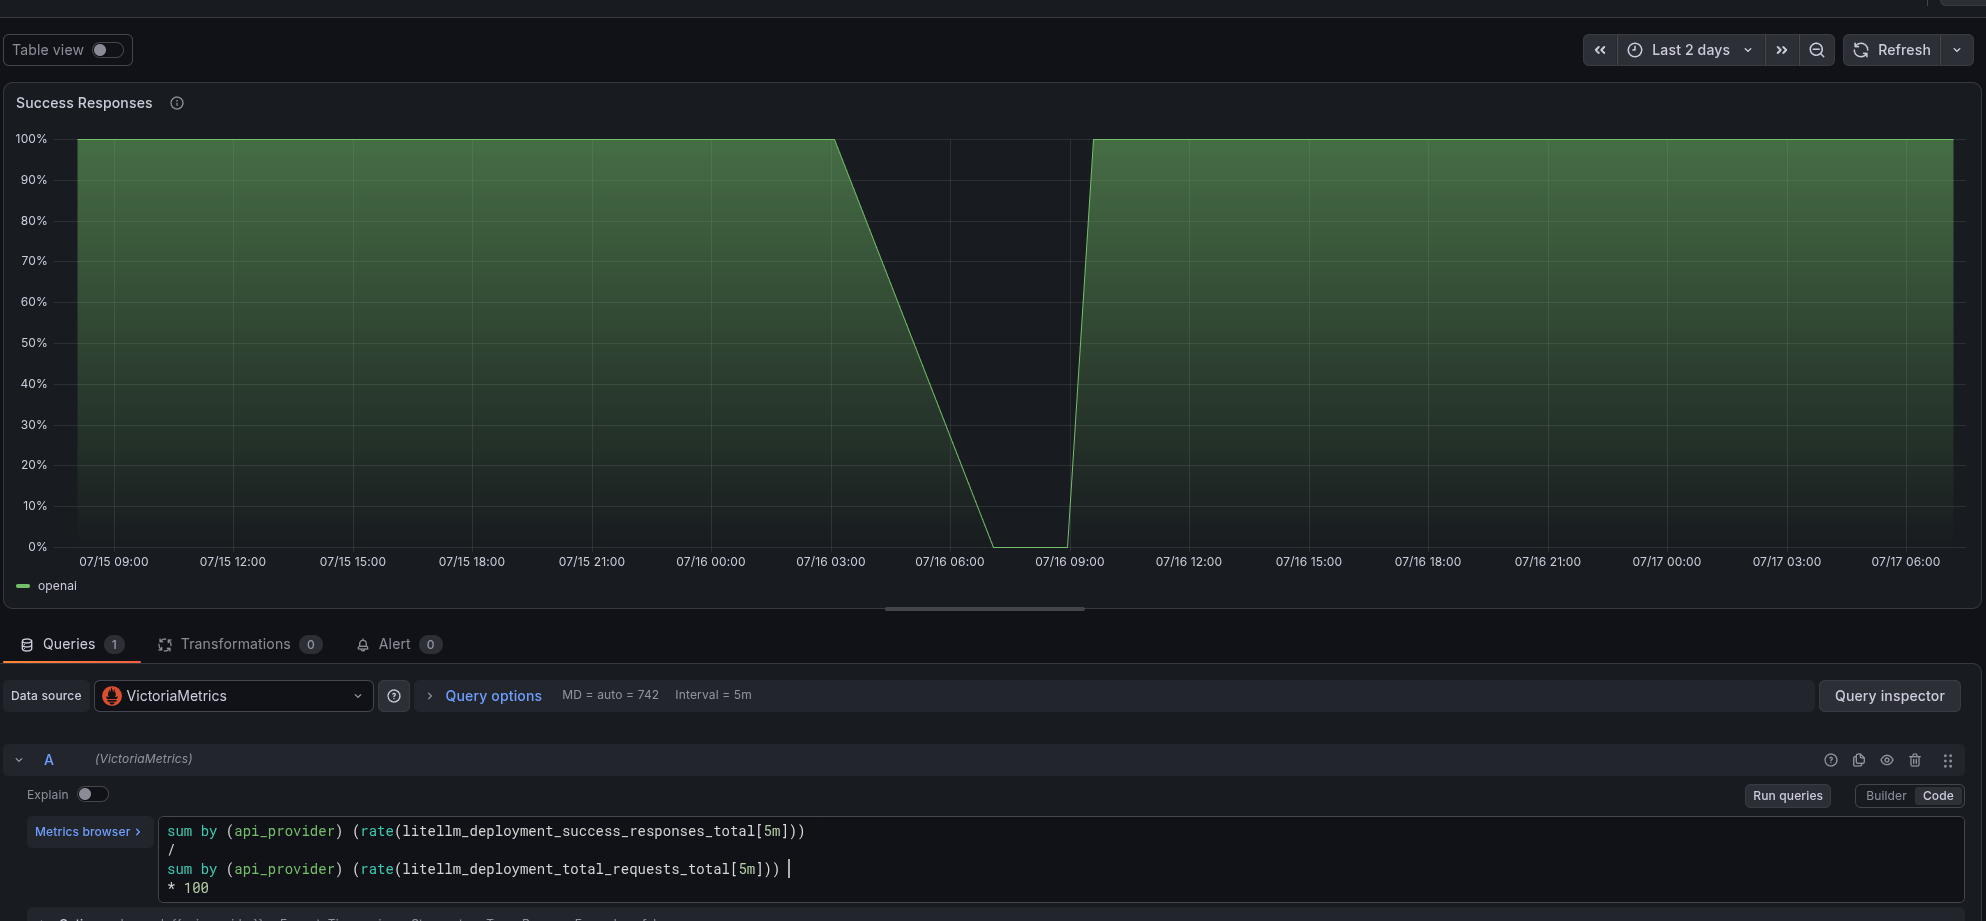Switch editor to Code mode
Viewport: 1986px width, 921px height.
[1938, 796]
